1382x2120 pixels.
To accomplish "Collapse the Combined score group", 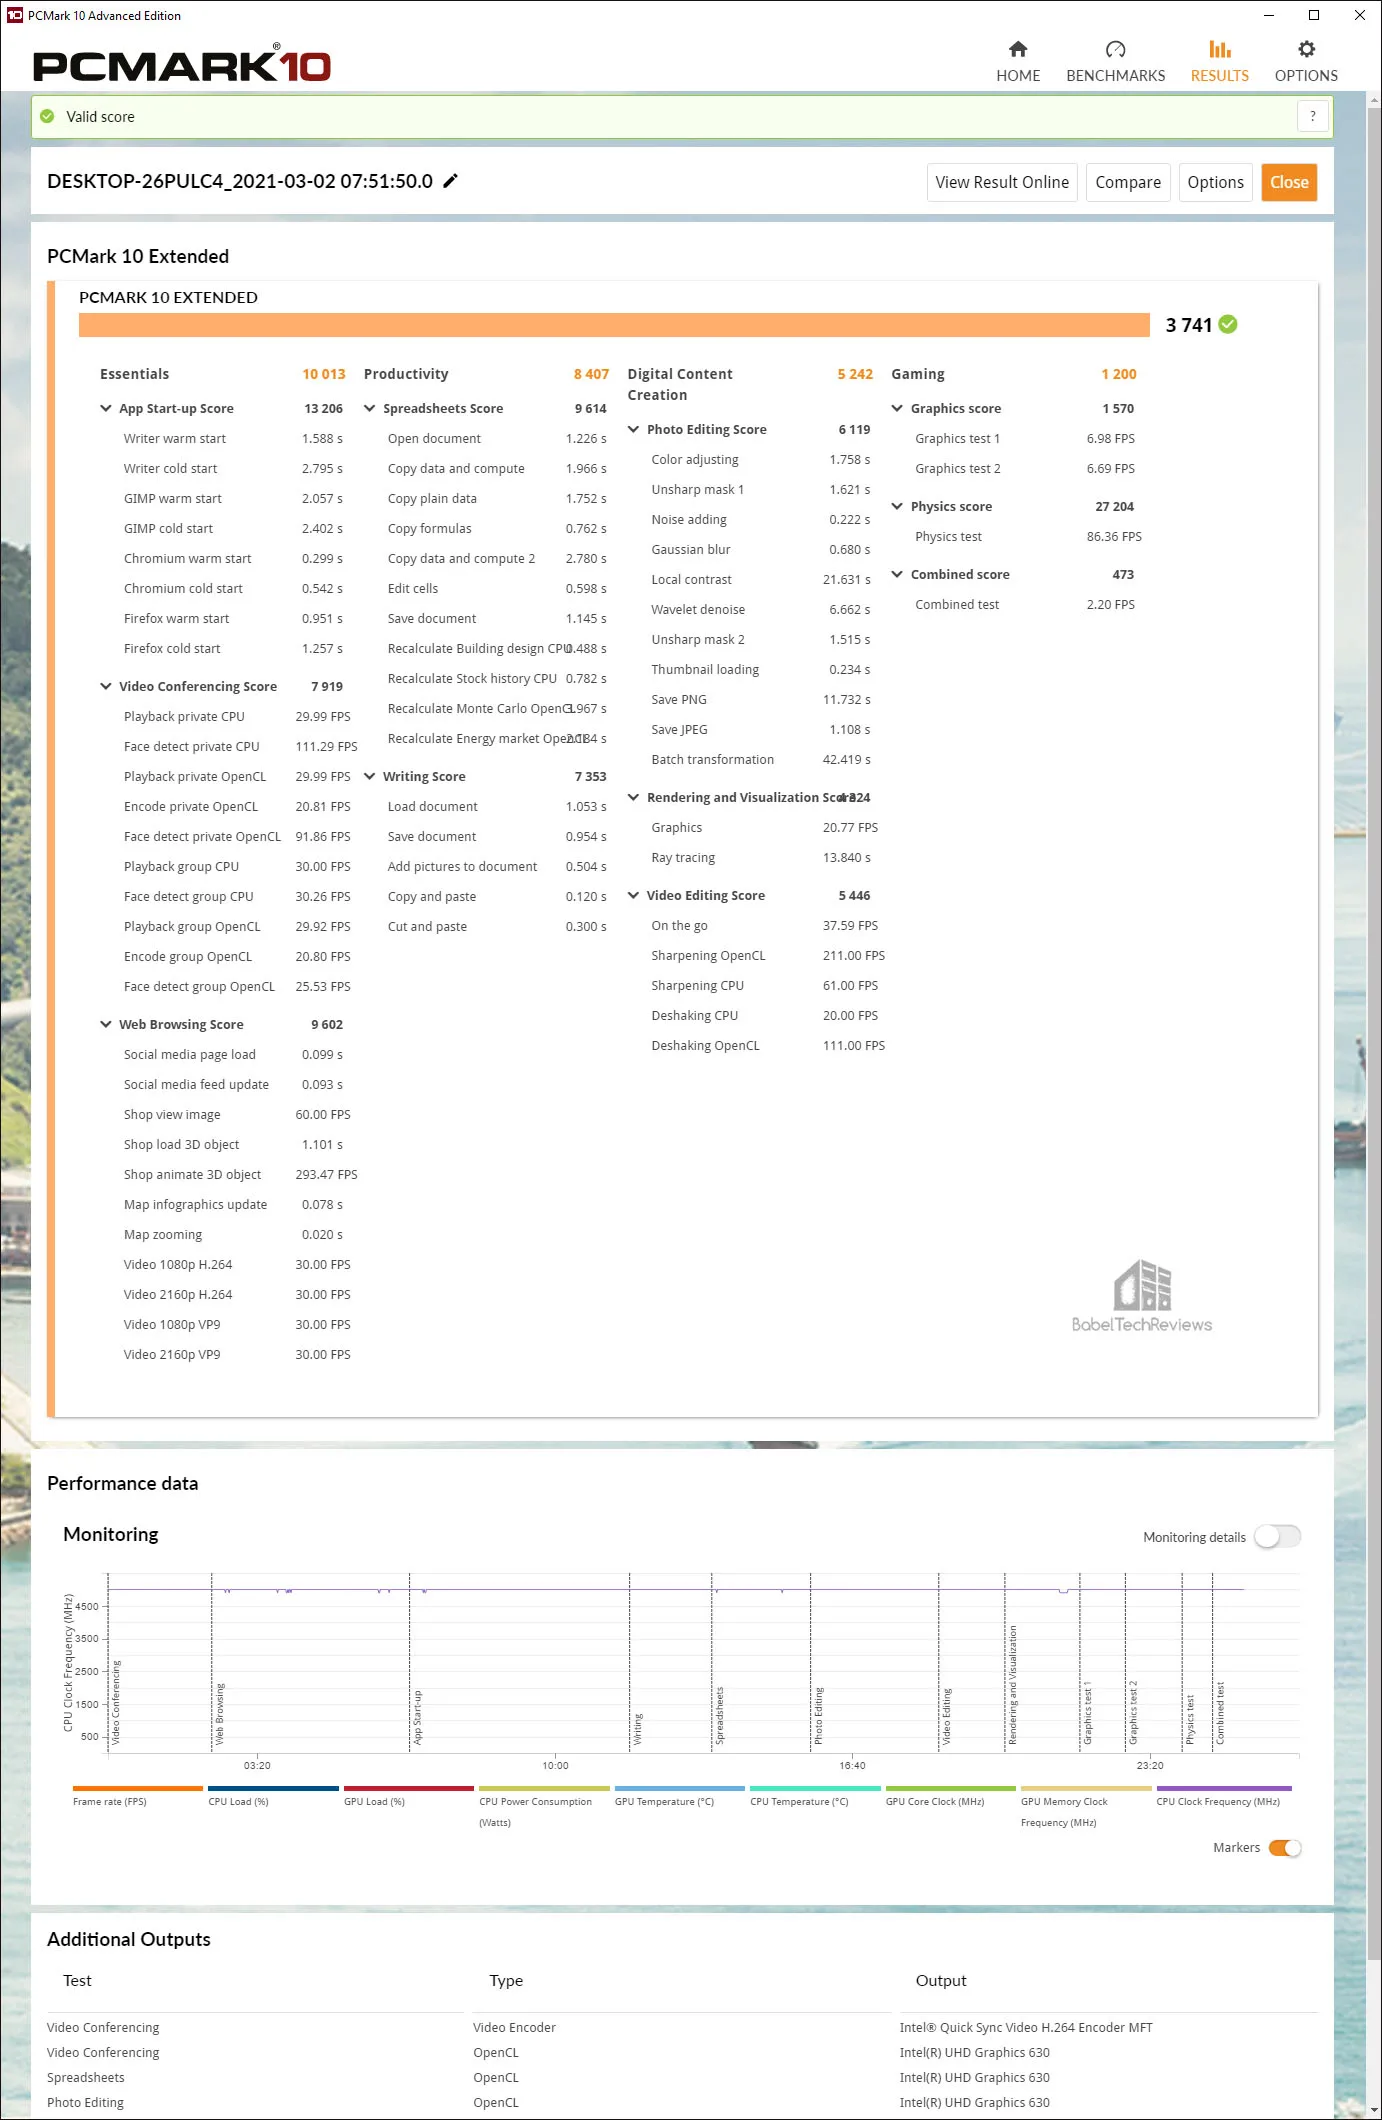I will coord(898,574).
